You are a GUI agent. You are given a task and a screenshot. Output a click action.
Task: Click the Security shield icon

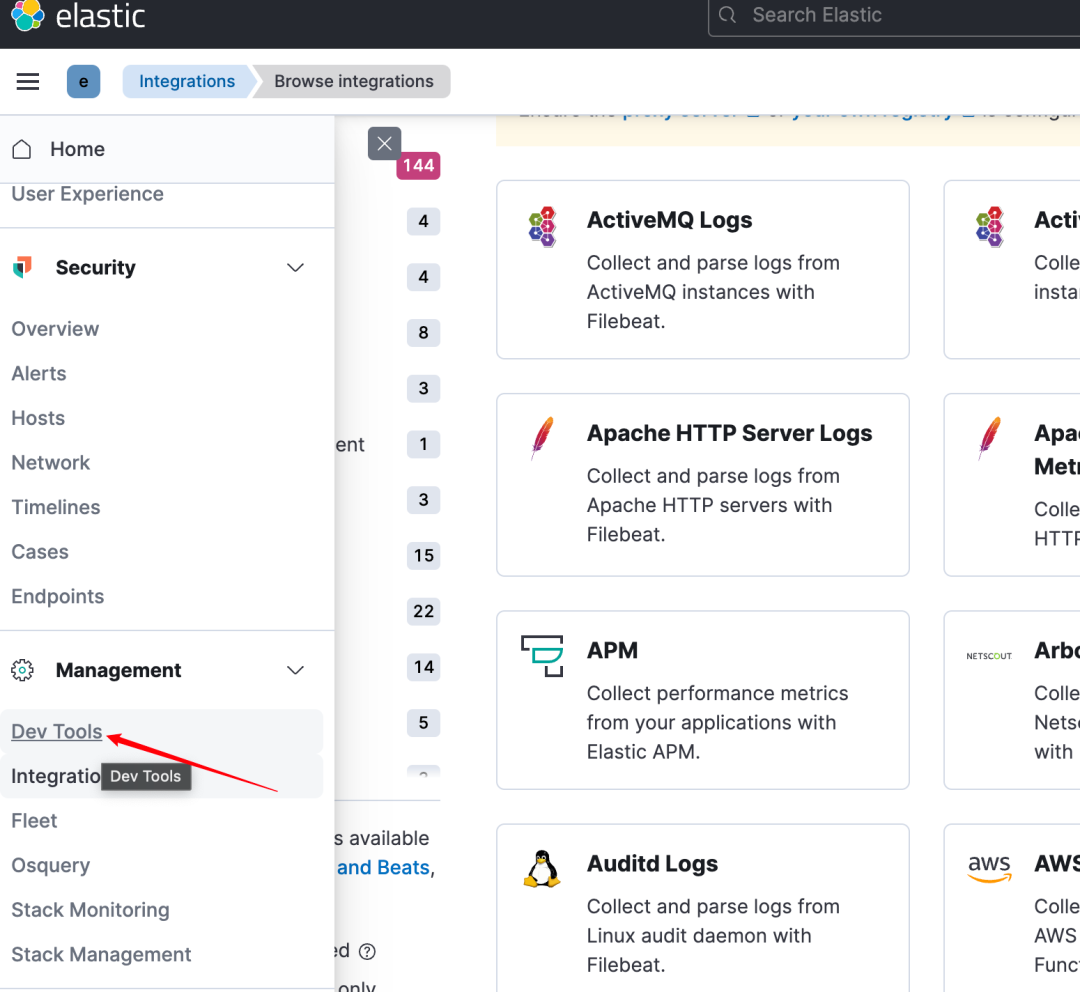point(23,267)
